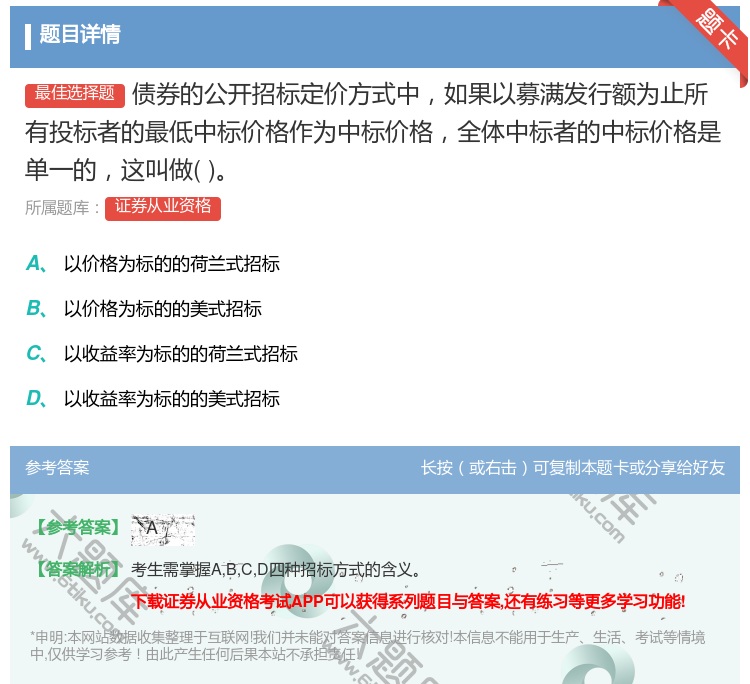Click the 长按（或右击）可复制本题卡 hint text
Image resolution: width=750 pixels, height=684 pixels.
point(573,468)
